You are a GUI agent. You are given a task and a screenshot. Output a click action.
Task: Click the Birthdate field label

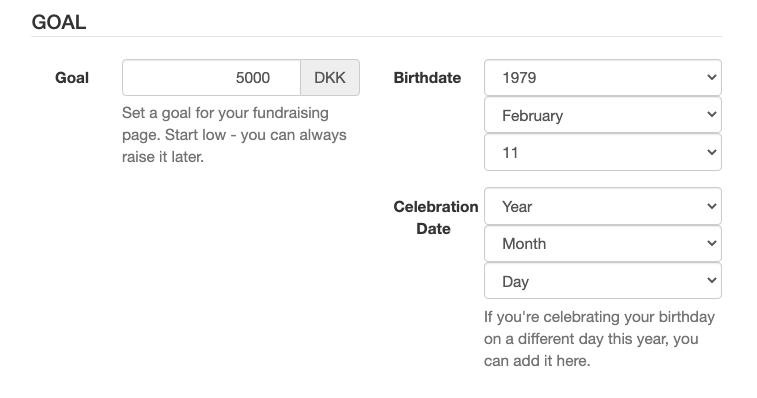[x=427, y=78]
